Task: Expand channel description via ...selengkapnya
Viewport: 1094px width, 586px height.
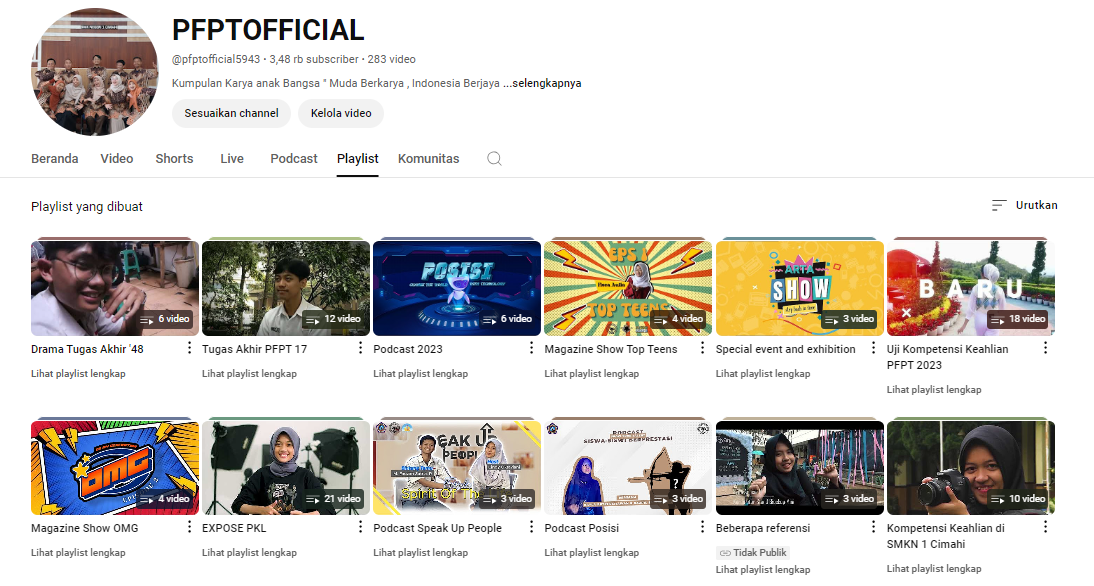Action: click(x=542, y=83)
